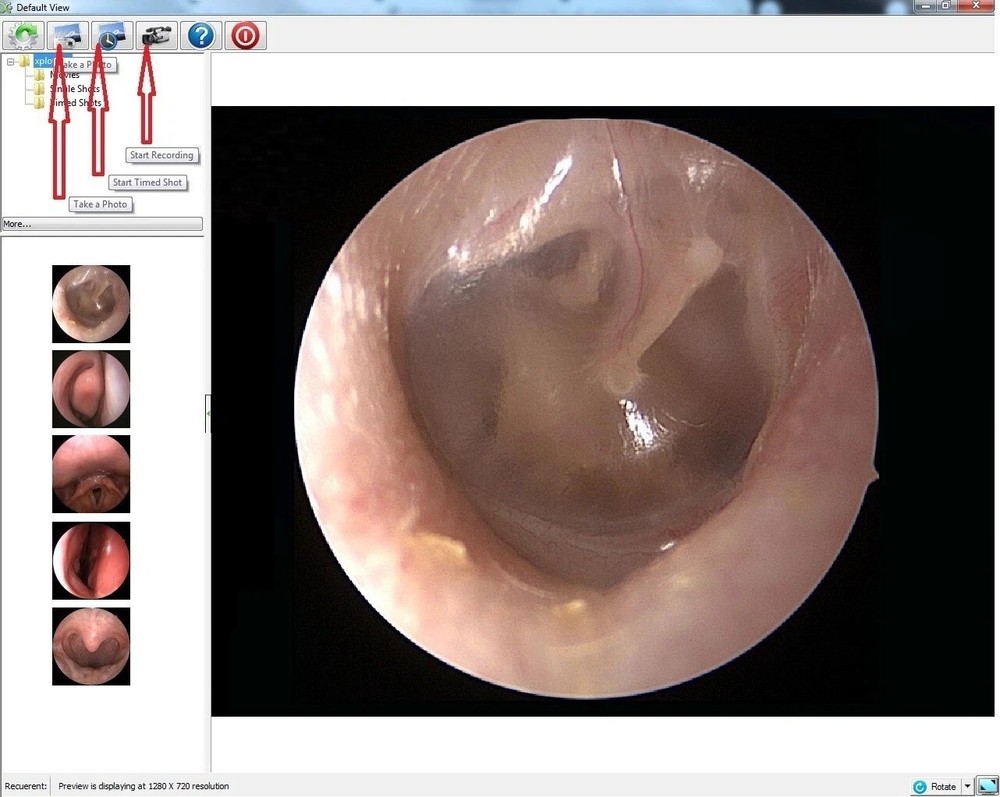Select the Timed Shots folder
Screen dimensions: 1000x797
[x=74, y=102]
